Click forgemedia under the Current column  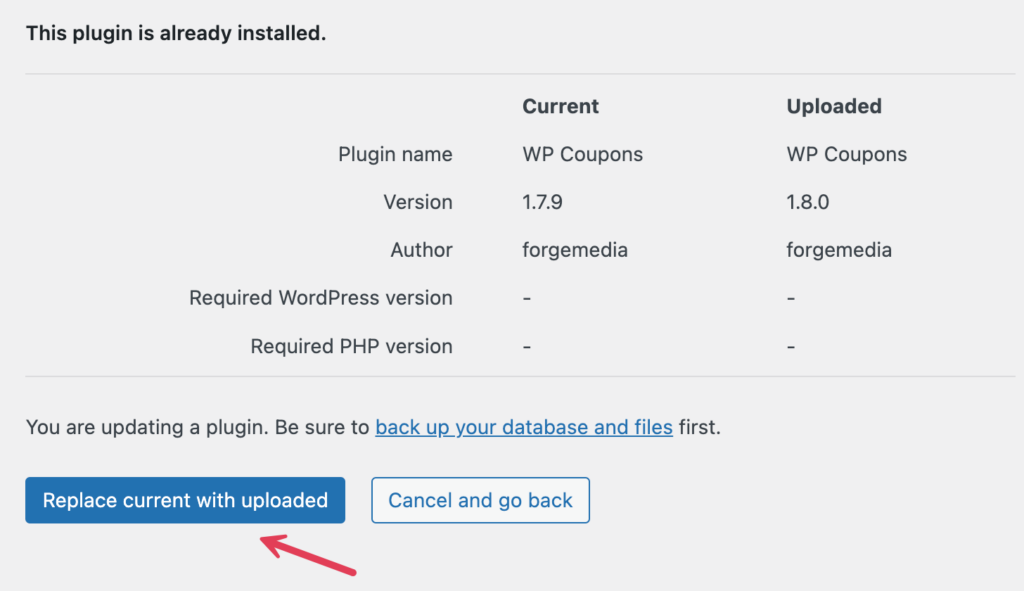[575, 250]
